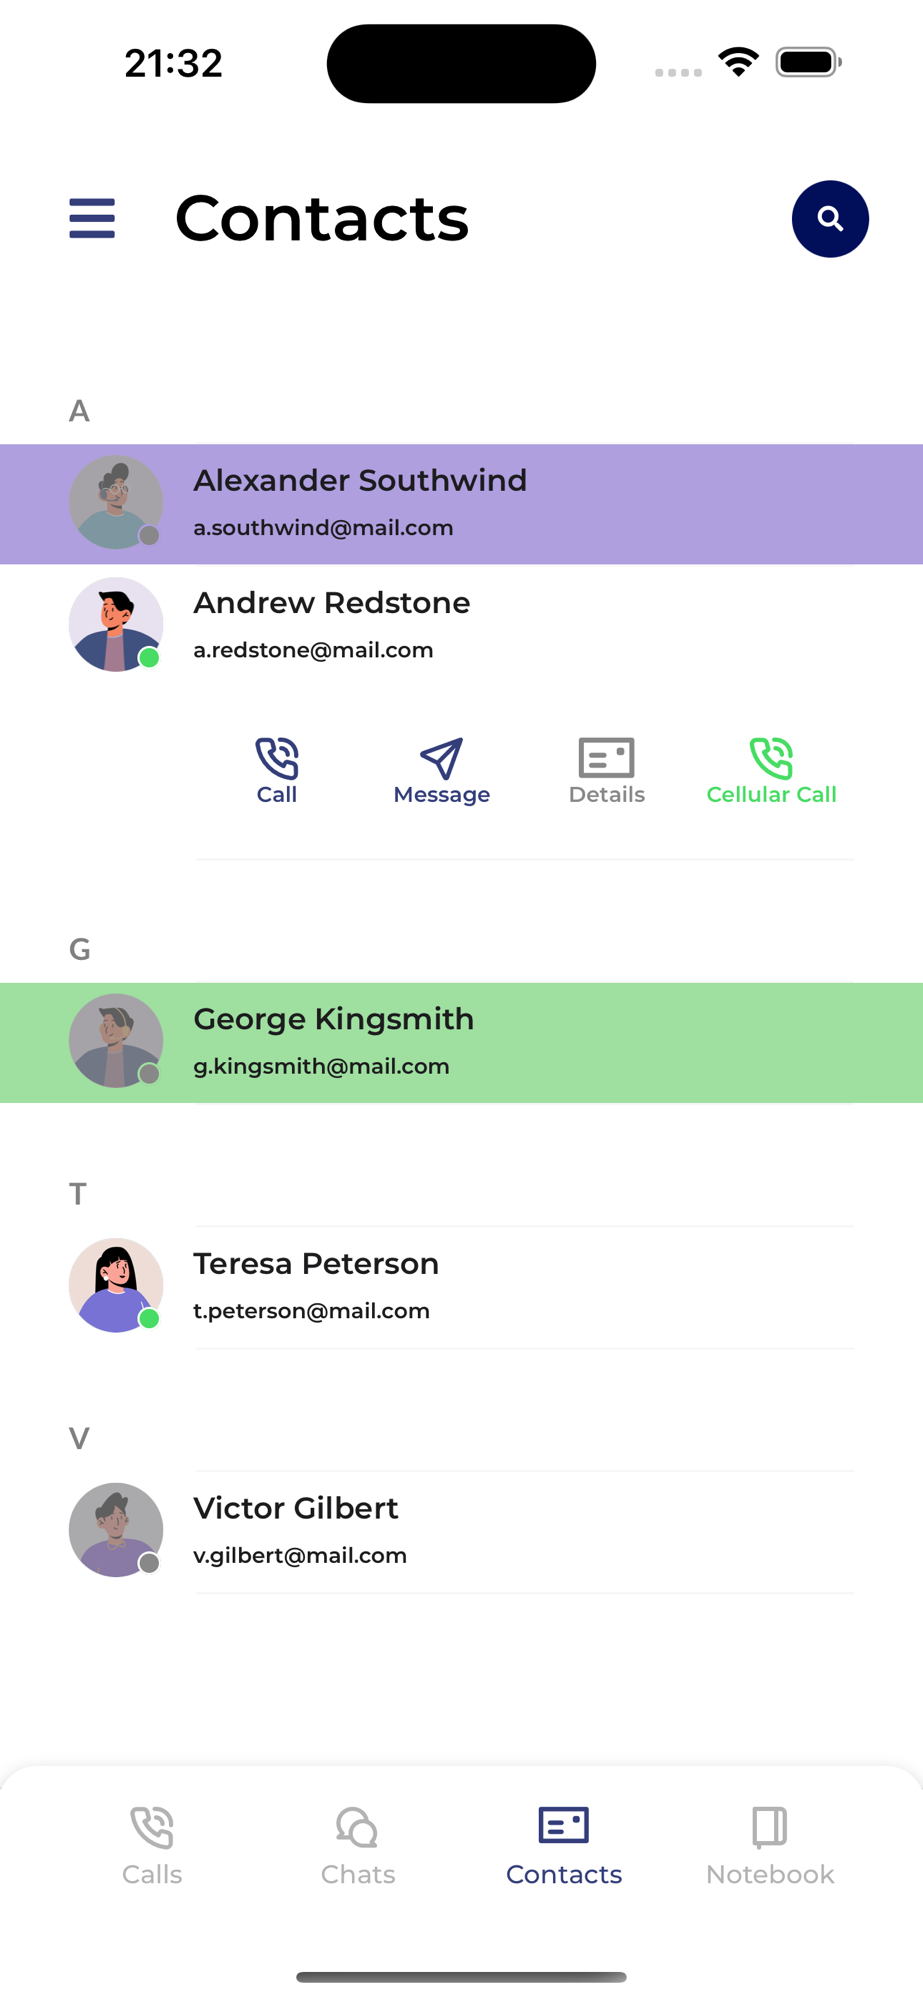This screenshot has width=923, height=2000.
Task: Open the Notebook tab
Action: tap(770, 1846)
